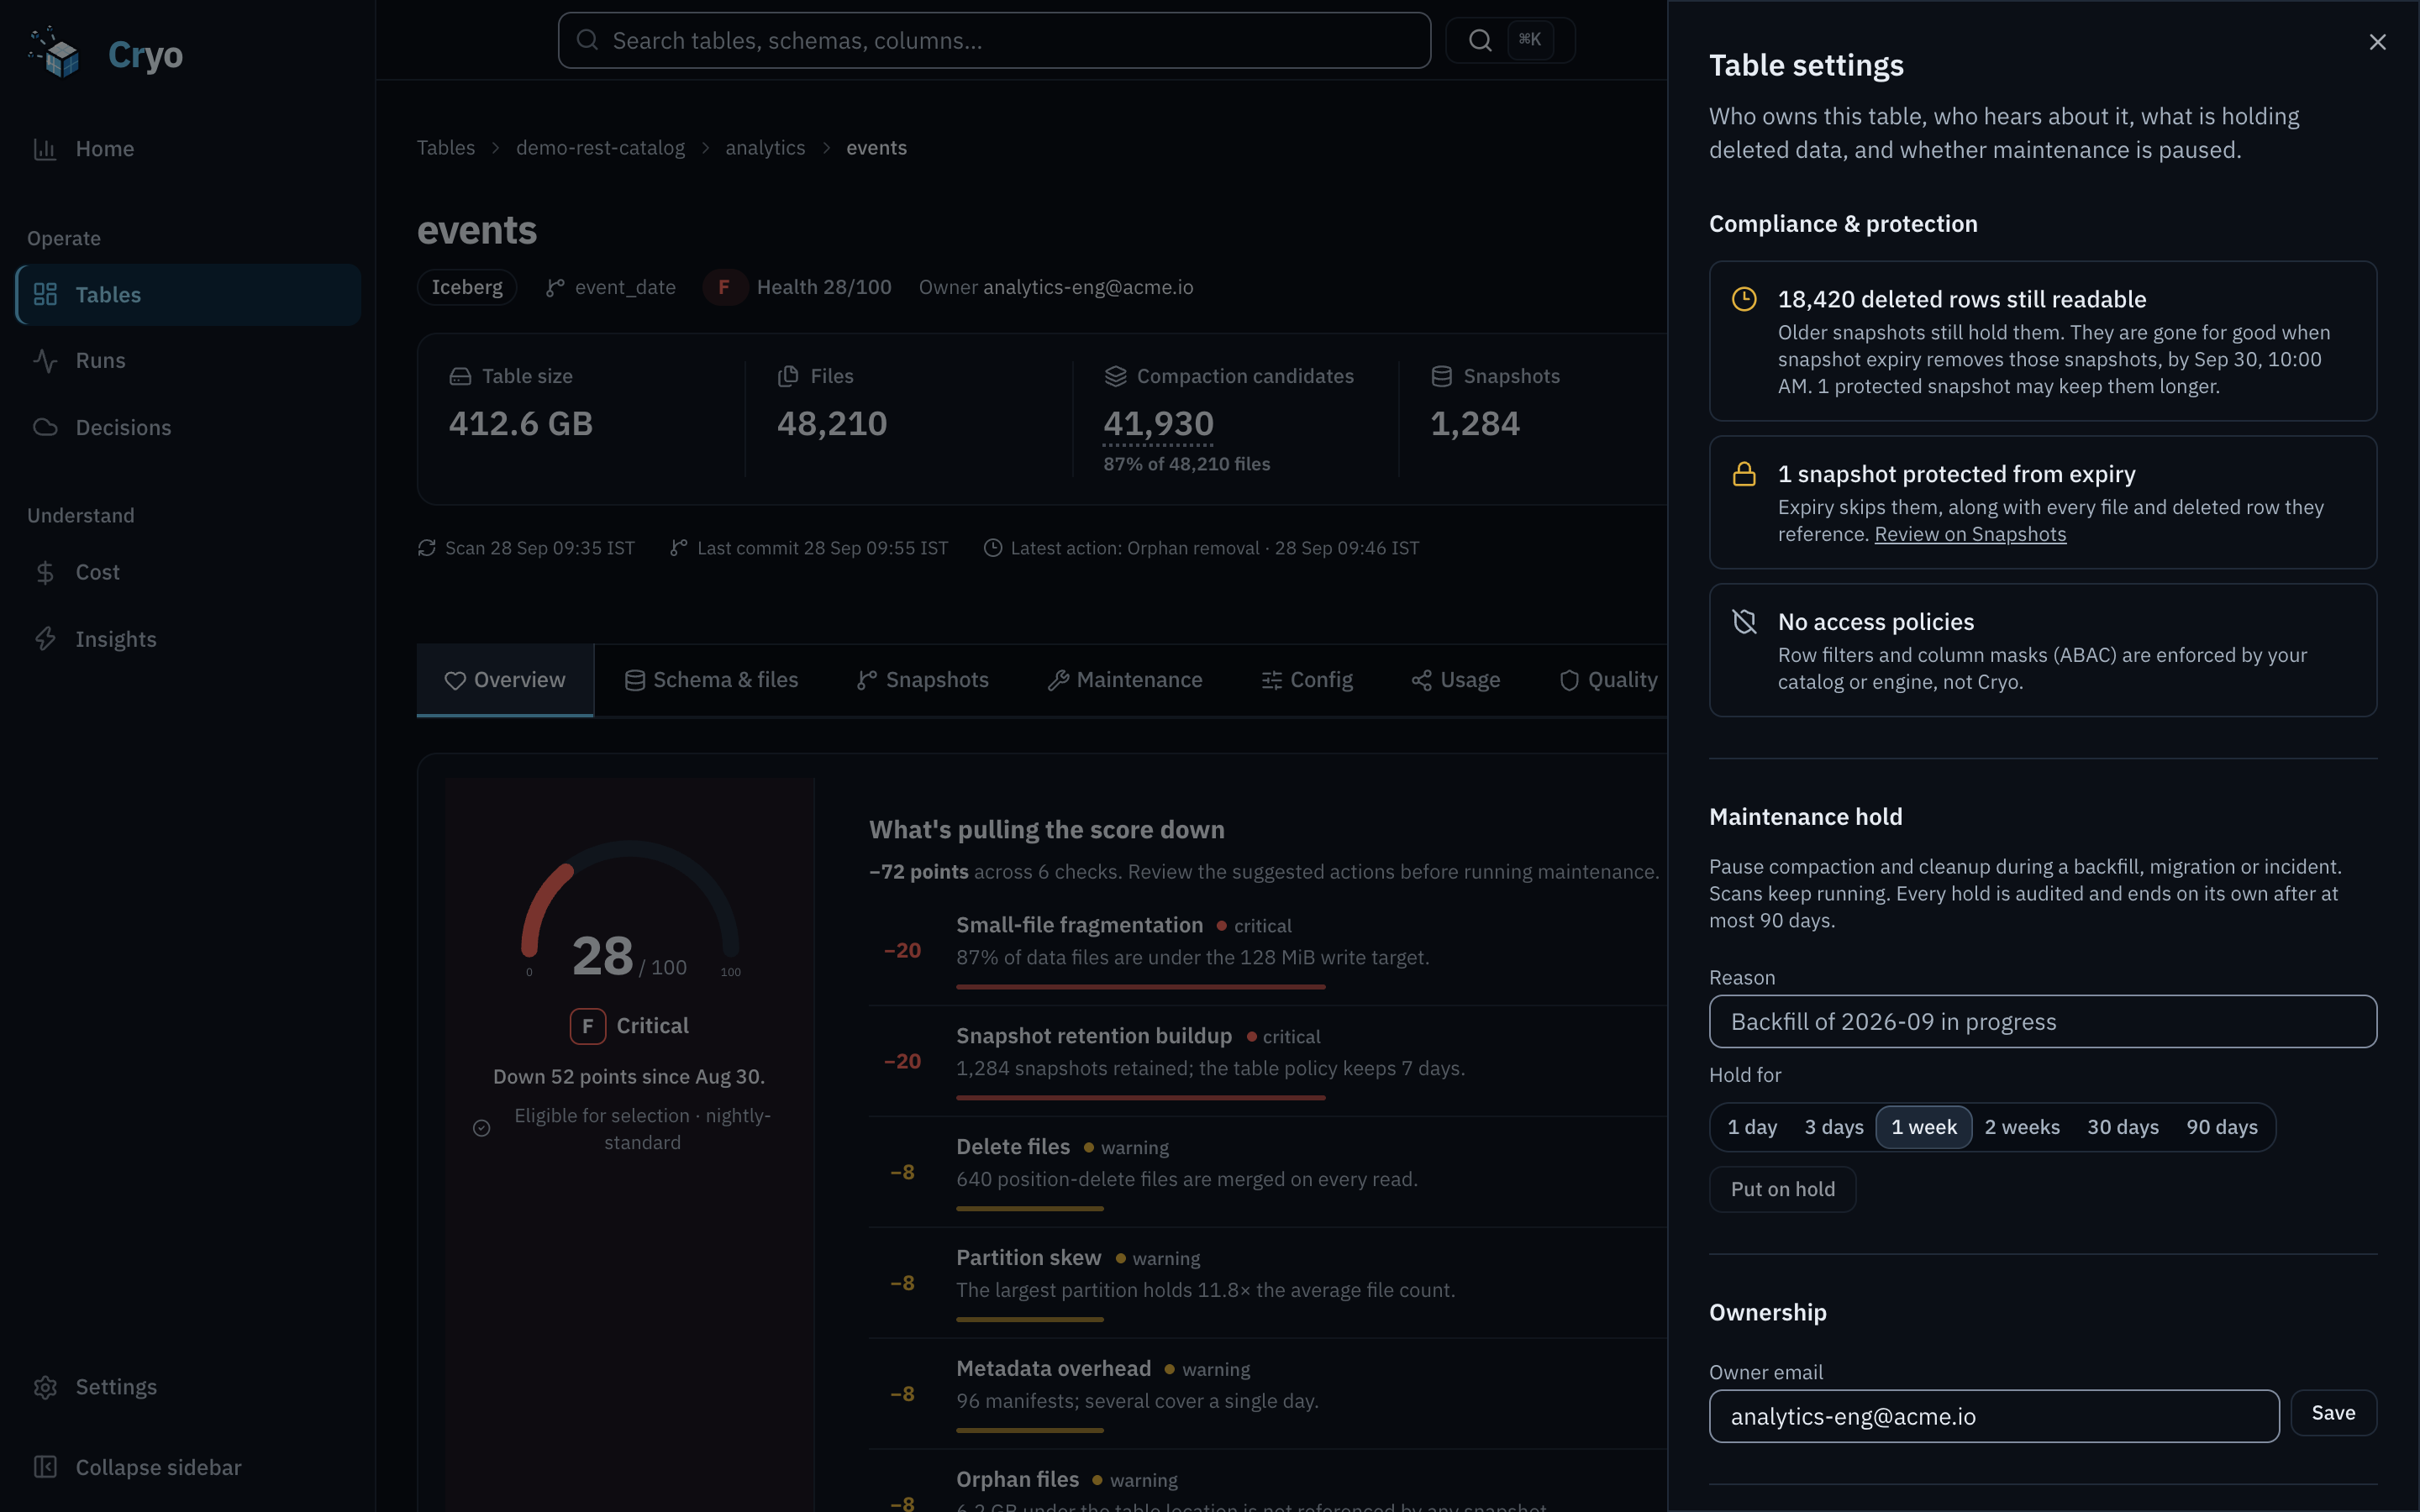2420x1512 pixels.
Task: Switch to the Quality tab
Action: point(1608,680)
